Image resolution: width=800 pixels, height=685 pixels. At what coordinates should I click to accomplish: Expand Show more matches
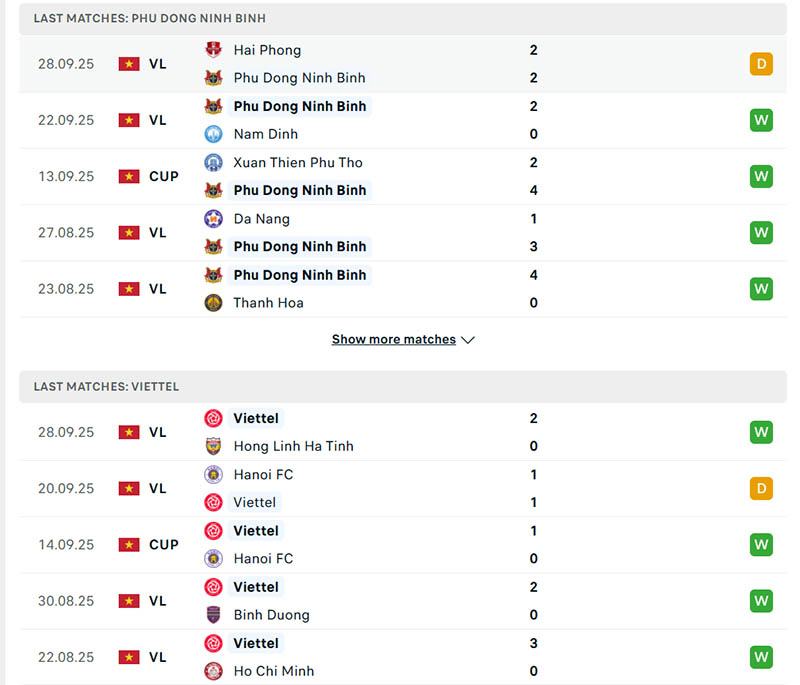pyautogui.click(x=393, y=340)
